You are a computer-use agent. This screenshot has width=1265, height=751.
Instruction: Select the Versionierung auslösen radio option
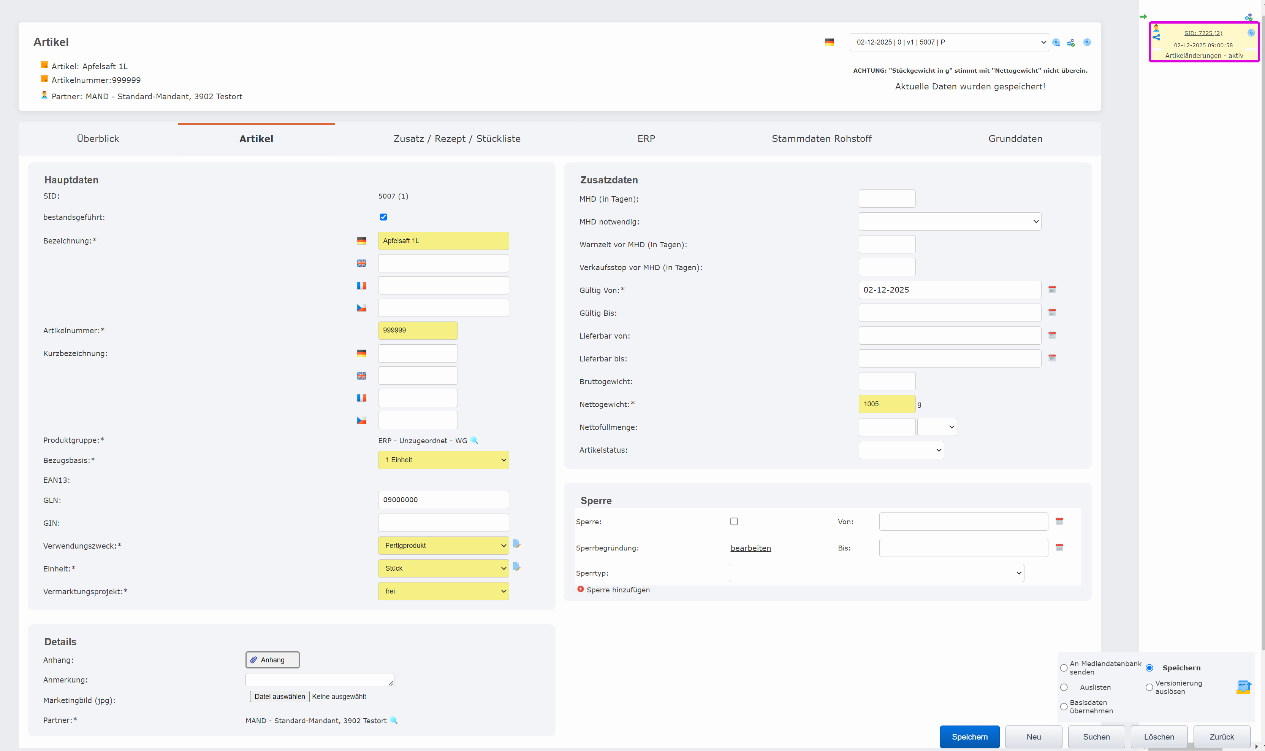[1149, 687]
